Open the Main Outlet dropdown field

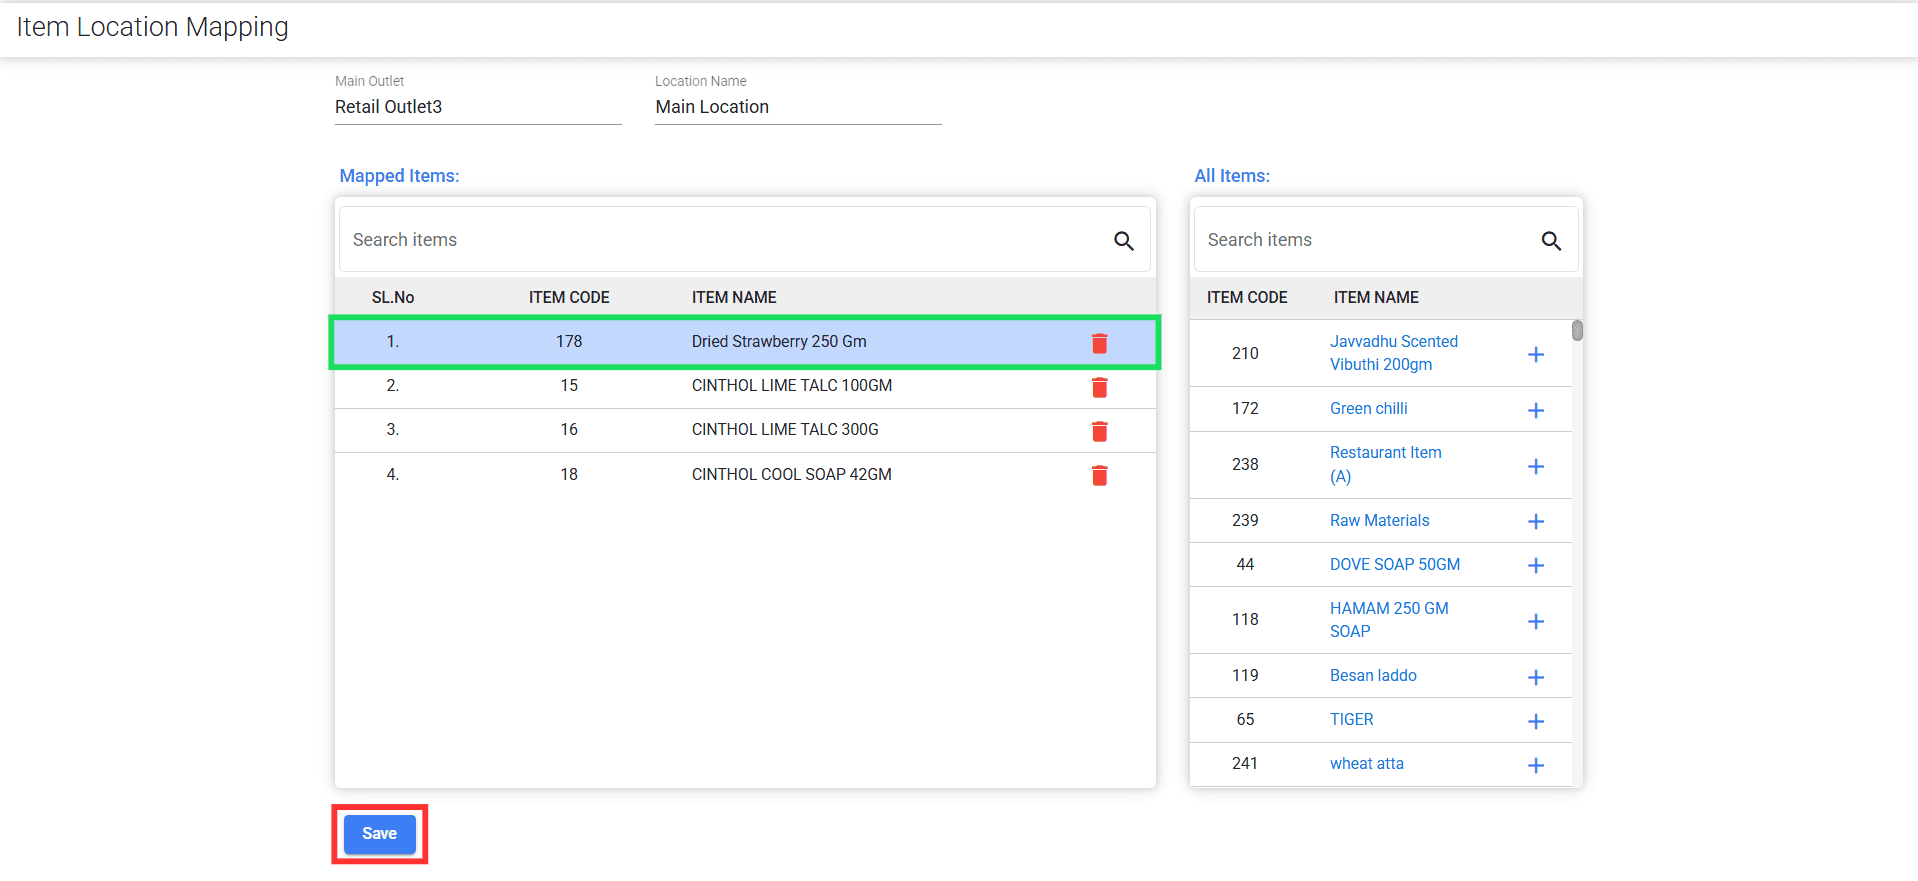pos(477,107)
